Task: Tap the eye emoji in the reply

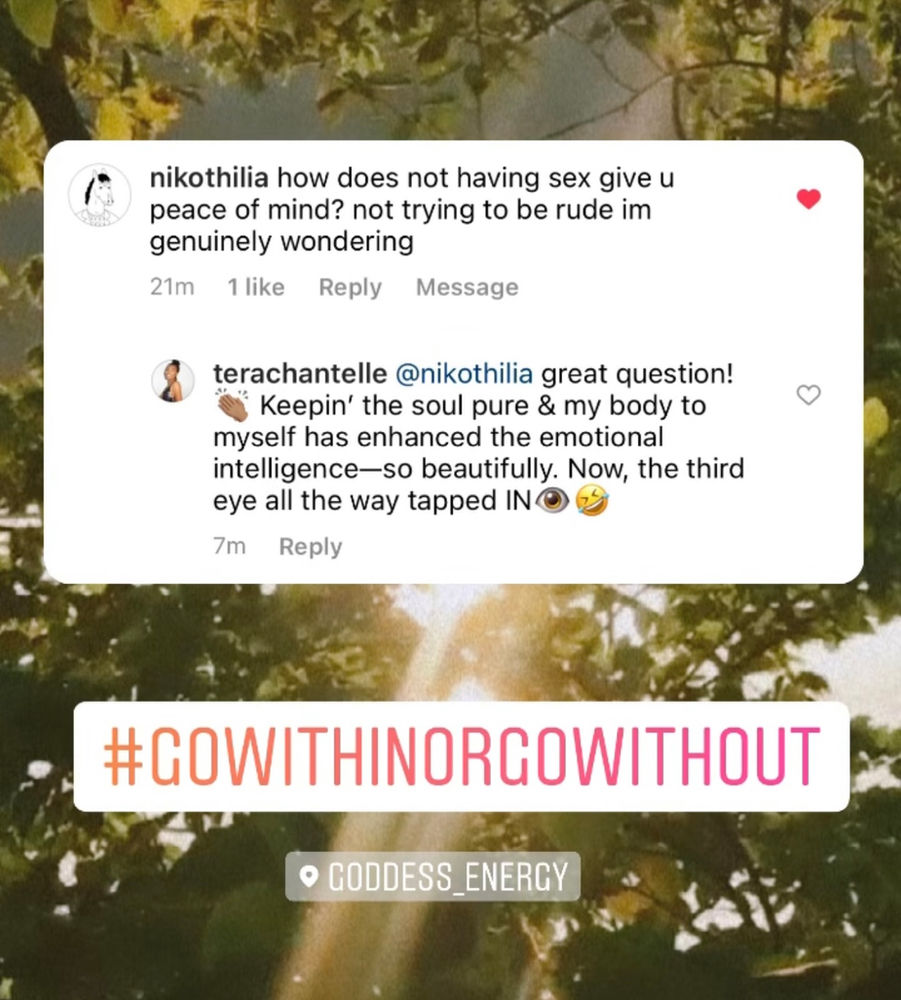Action: (552, 501)
